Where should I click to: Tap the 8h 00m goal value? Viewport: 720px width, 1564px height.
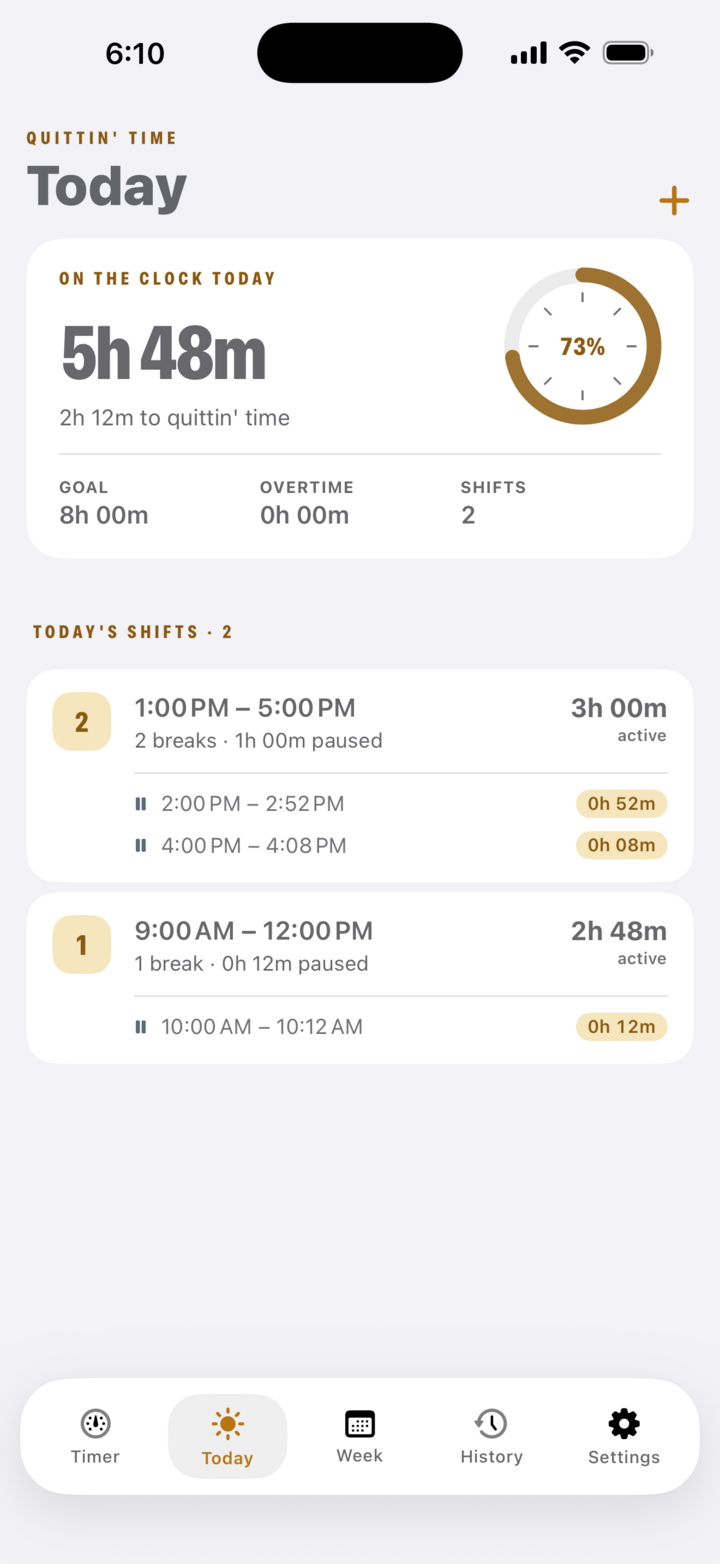pyautogui.click(x=104, y=516)
